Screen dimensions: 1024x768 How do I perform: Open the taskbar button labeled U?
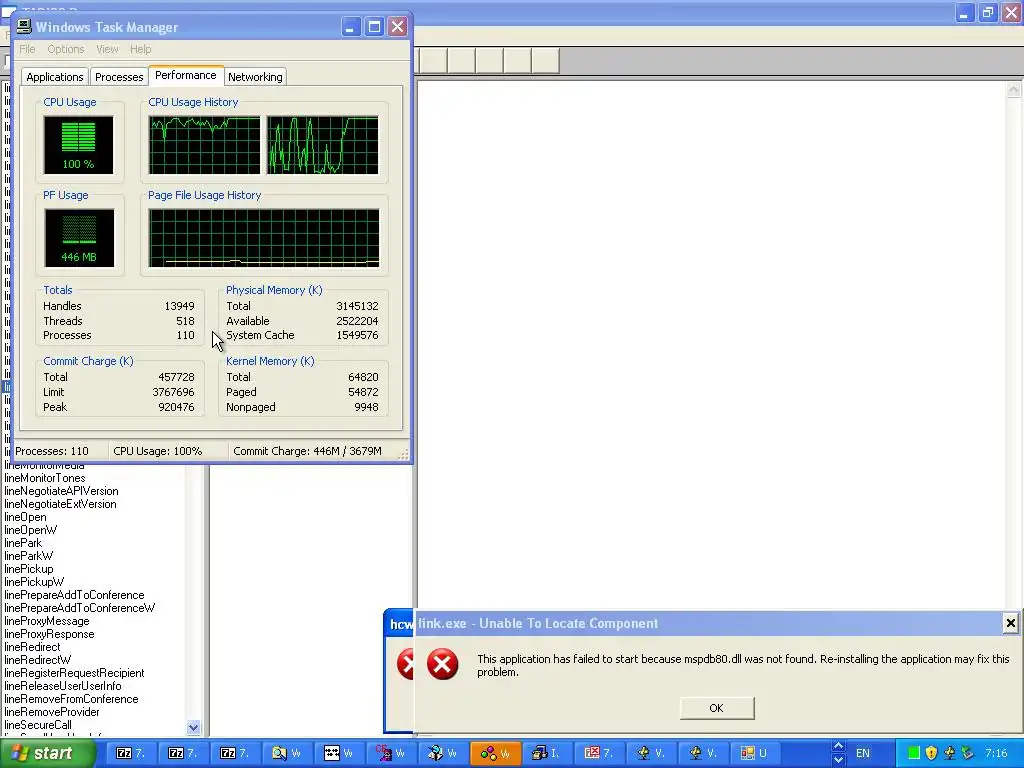click(x=754, y=753)
